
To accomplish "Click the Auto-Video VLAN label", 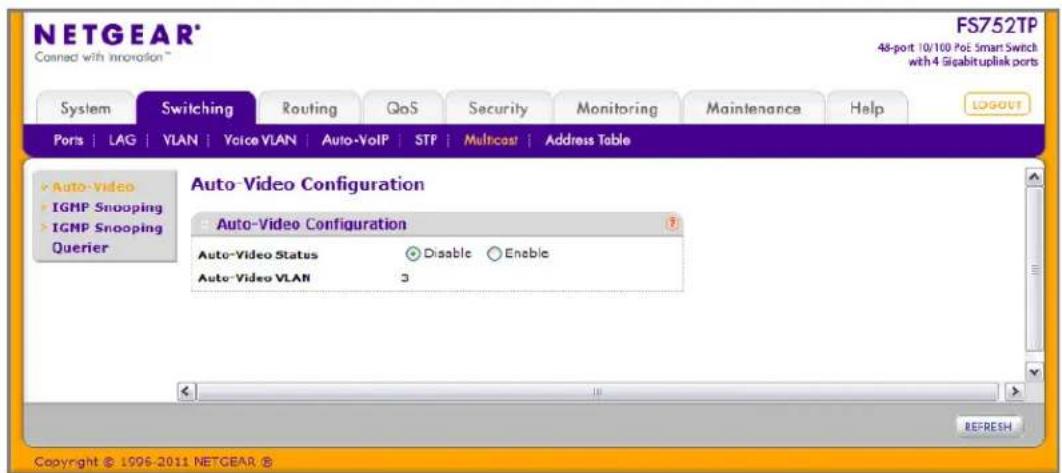I will point(253,277).
